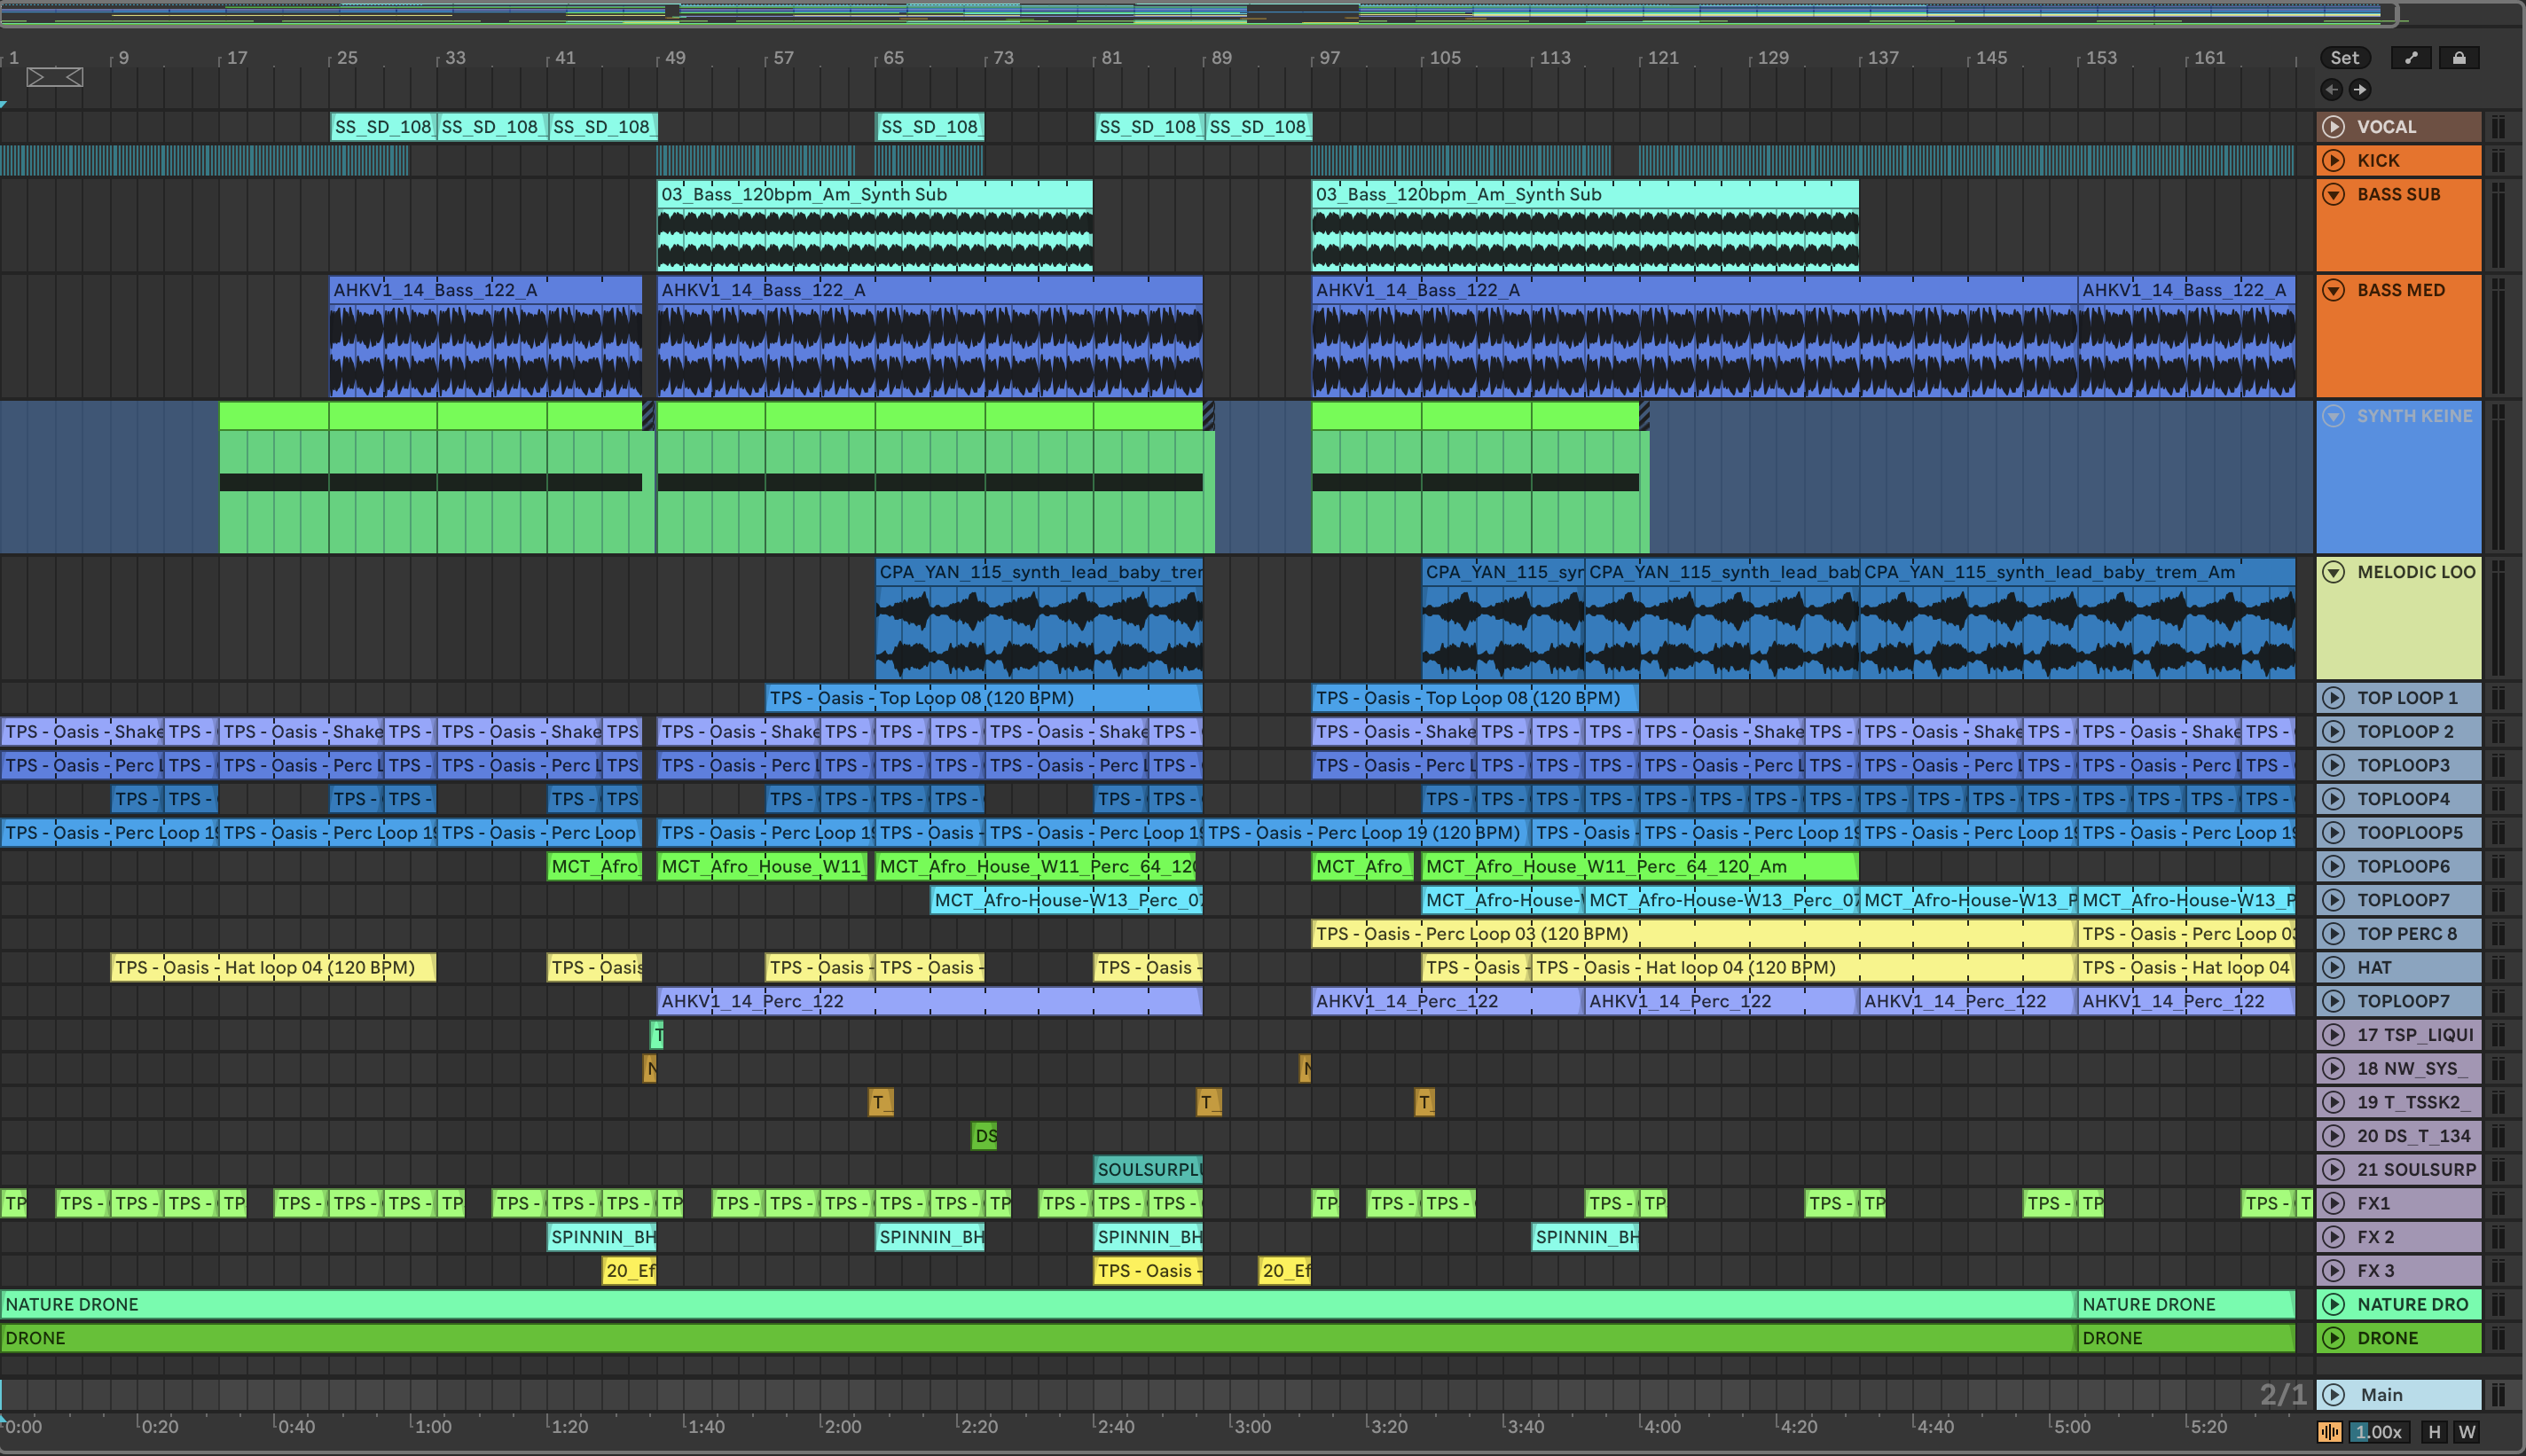The height and width of the screenshot is (1456, 2526).
Task: Click the DRONE track unfold icon
Action: click(2334, 1338)
